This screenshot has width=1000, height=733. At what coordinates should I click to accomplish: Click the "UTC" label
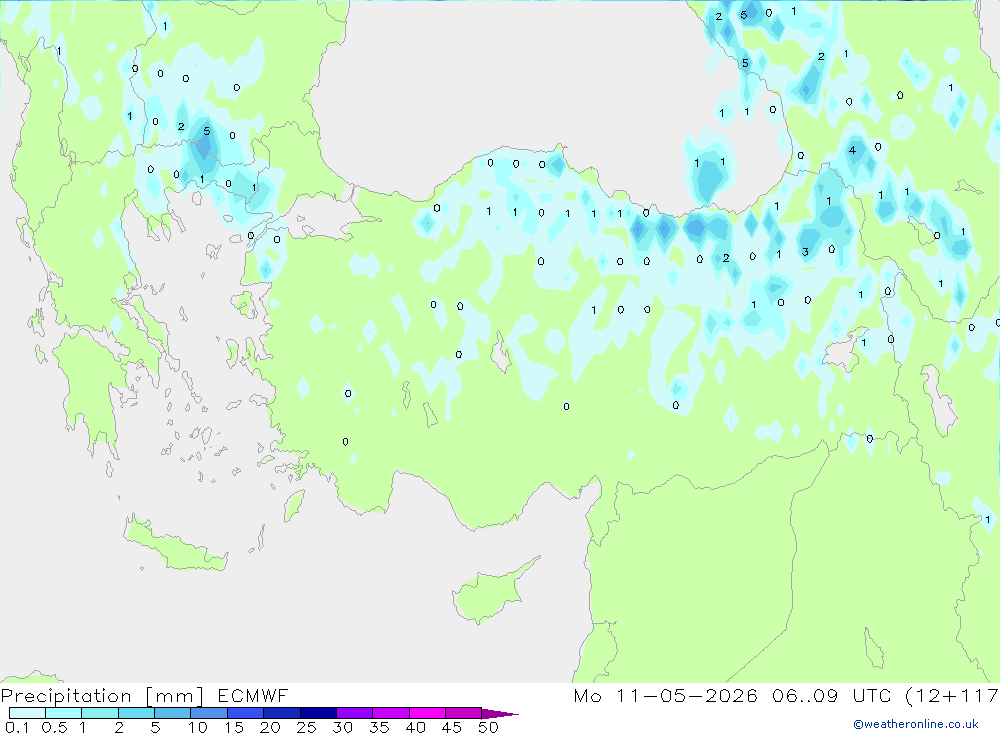(872, 695)
